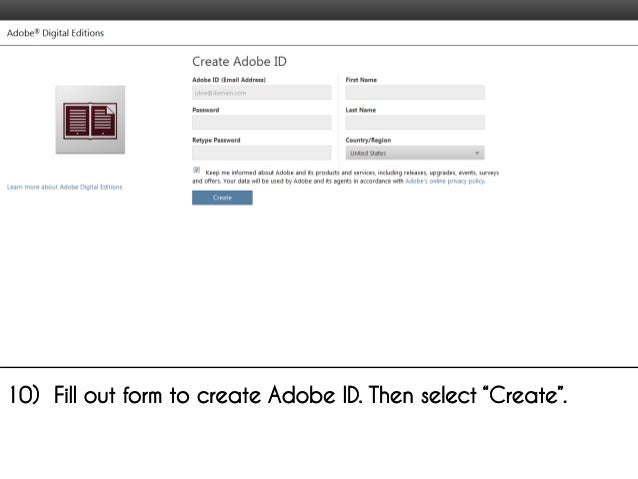The image size is (638, 479).
Task: Click the Create Adobe ID heading
Action: click(x=239, y=61)
